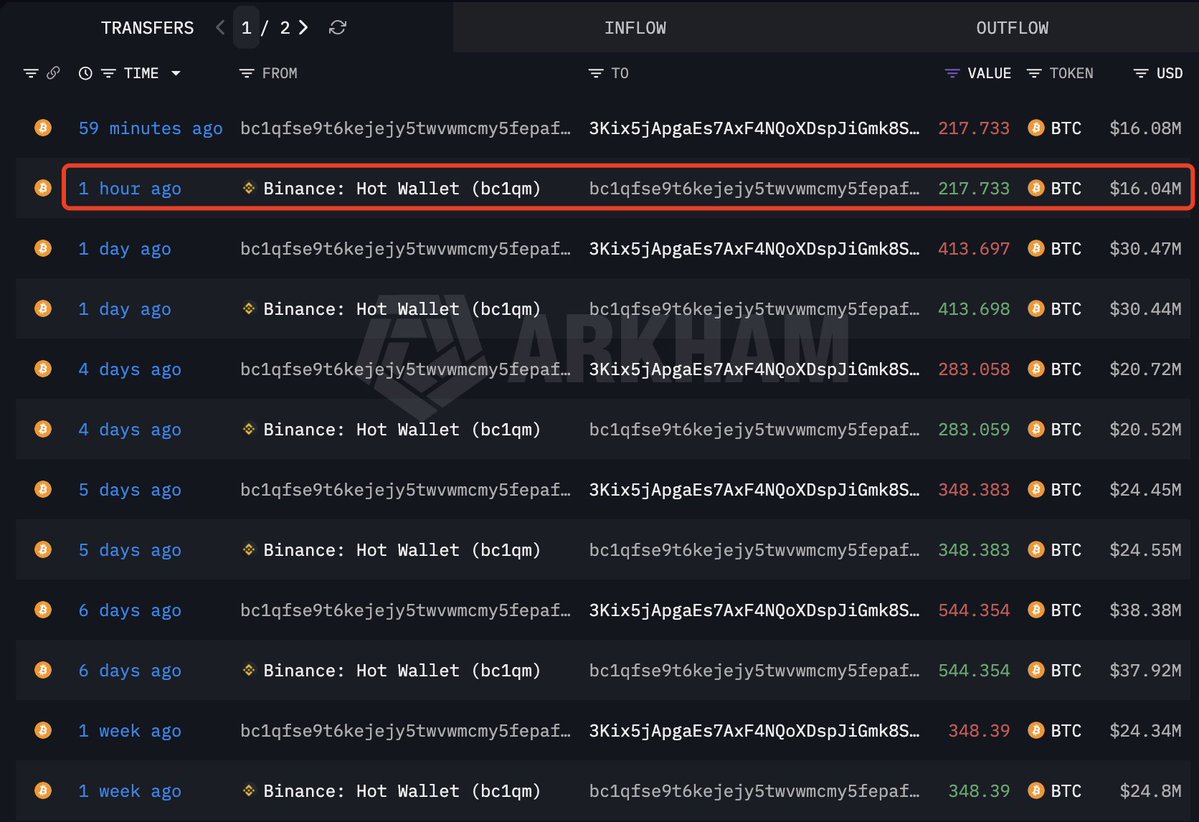Click the USD column header label
Viewport: 1199px width, 822px height.
click(1169, 73)
